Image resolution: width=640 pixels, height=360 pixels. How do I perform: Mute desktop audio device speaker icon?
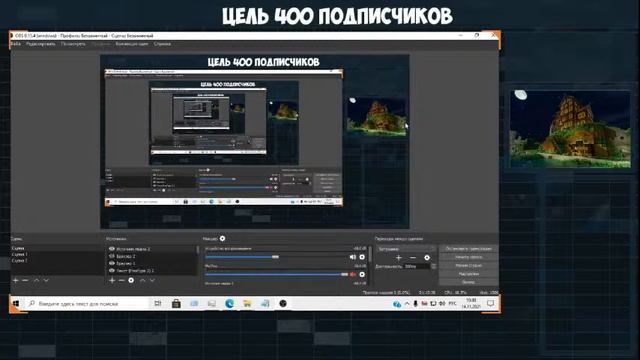click(353, 257)
